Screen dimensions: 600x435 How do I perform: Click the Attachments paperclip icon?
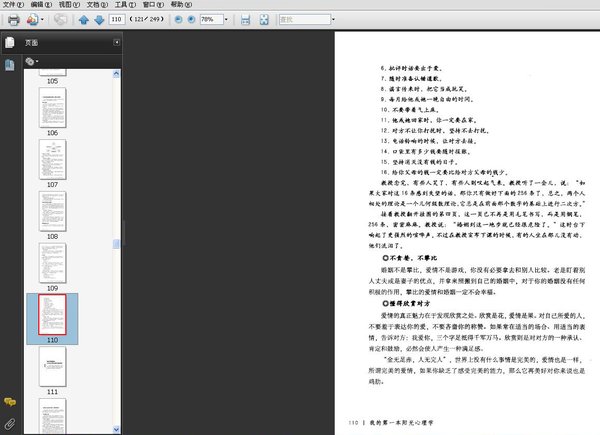(x=10, y=424)
